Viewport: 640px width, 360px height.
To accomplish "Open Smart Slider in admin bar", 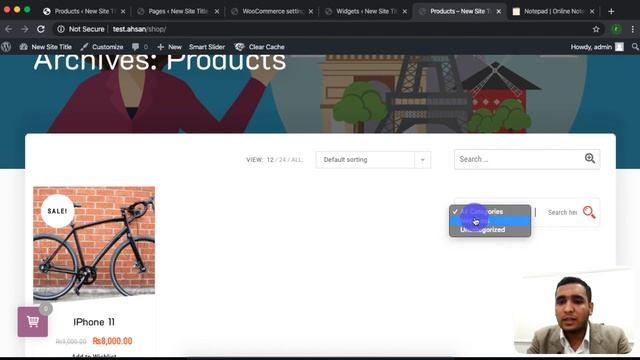I will [207, 47].
